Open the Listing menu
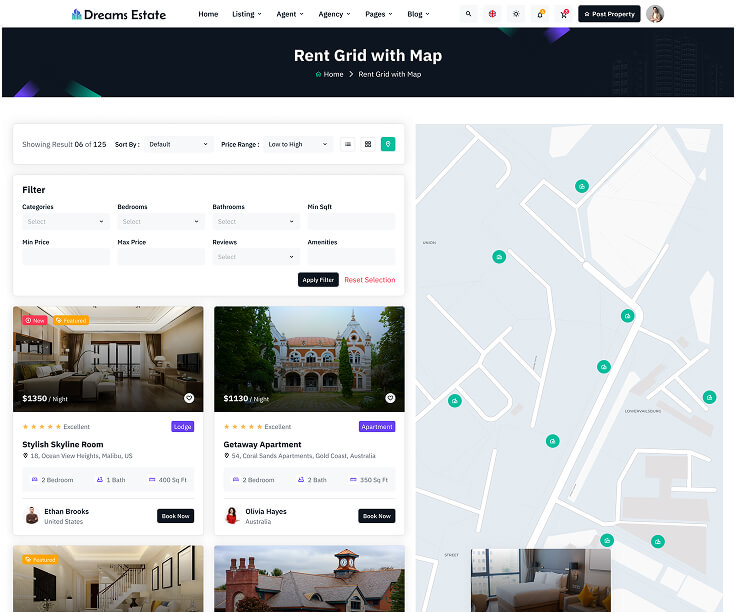The image size is (736, 612). pos(247,14)
